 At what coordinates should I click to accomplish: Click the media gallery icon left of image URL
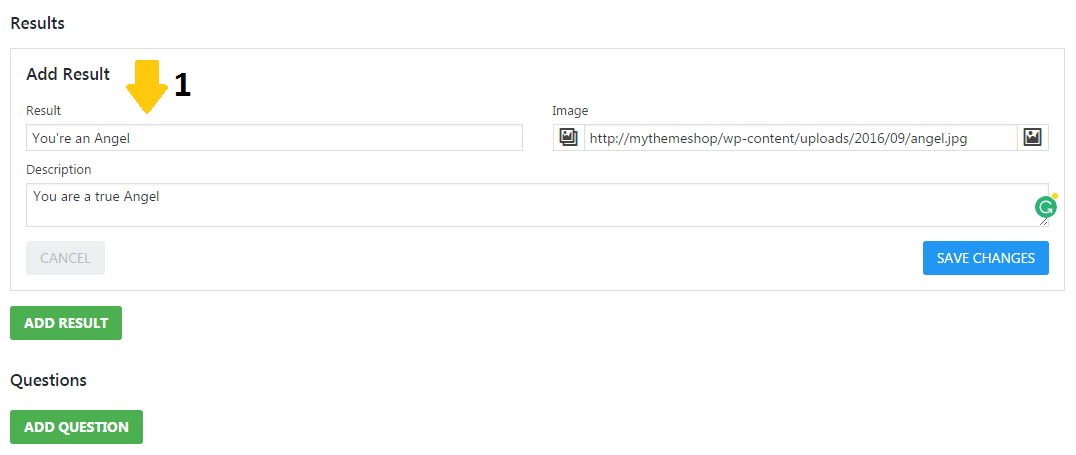pos(568,138)
